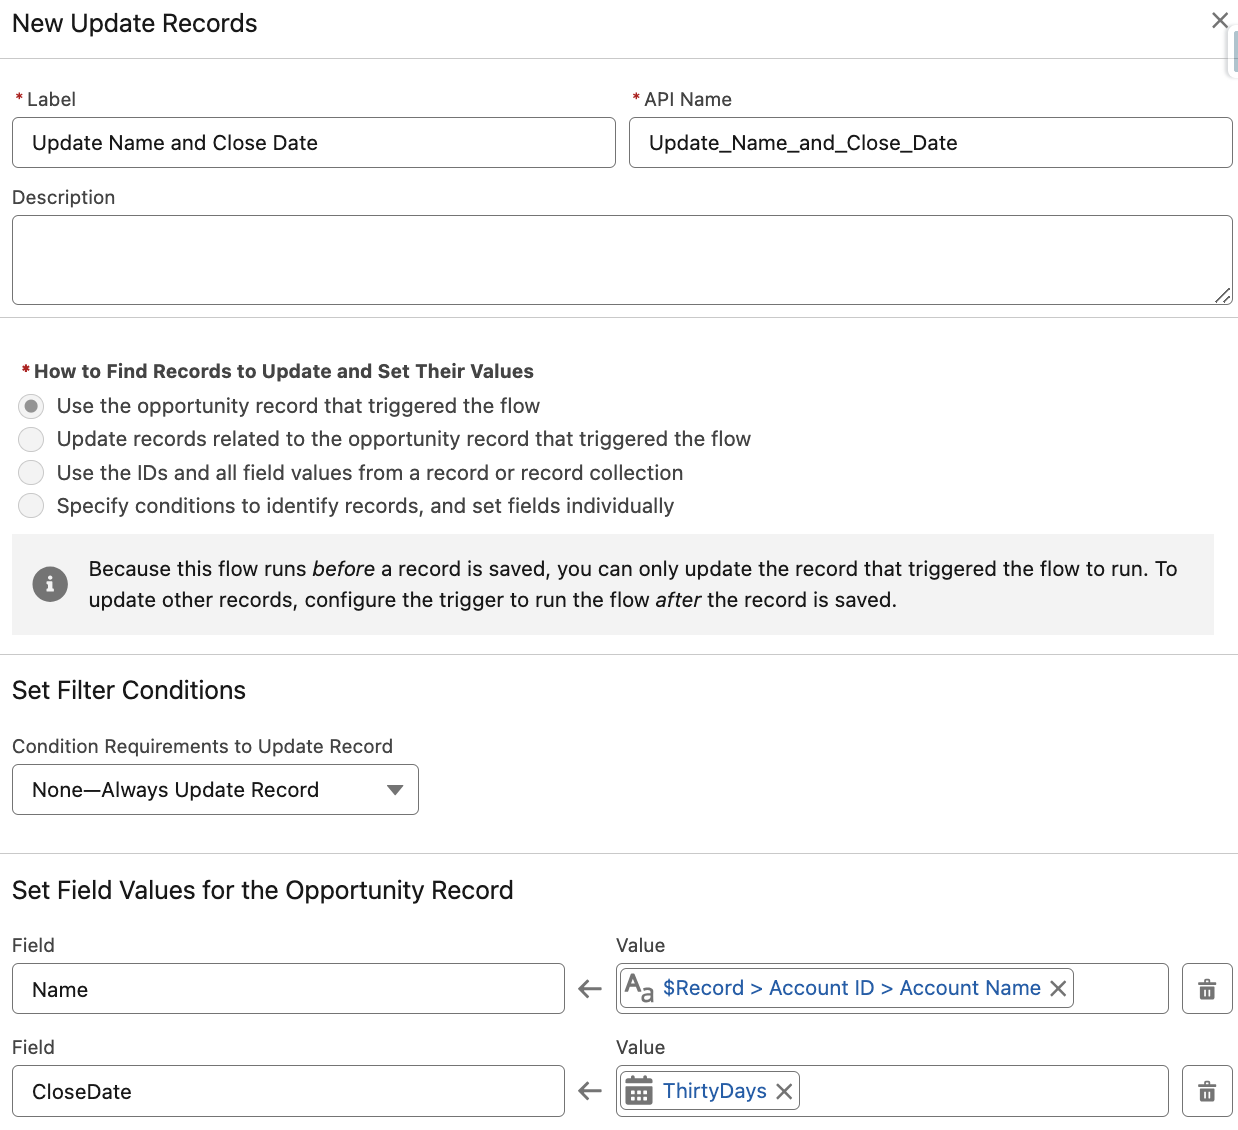Click the Label input field

(x=313, y=142)
